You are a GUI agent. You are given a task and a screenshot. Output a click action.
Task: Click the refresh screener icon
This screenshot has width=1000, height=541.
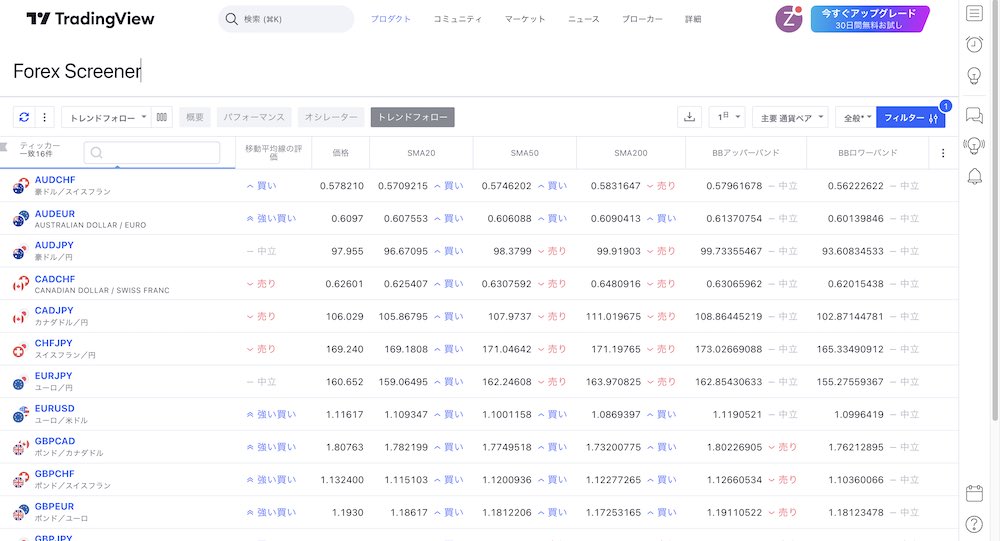pos(24,117)
